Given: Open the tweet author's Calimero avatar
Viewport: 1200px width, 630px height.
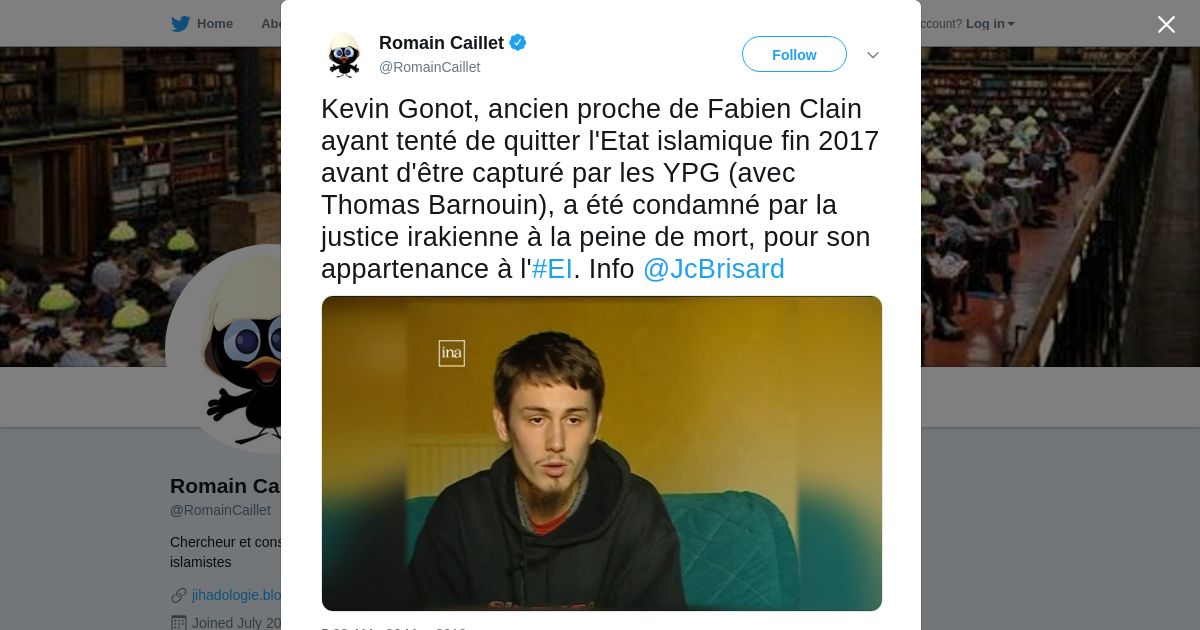Looking at the screenshot, I should click(x=344, y=55).
